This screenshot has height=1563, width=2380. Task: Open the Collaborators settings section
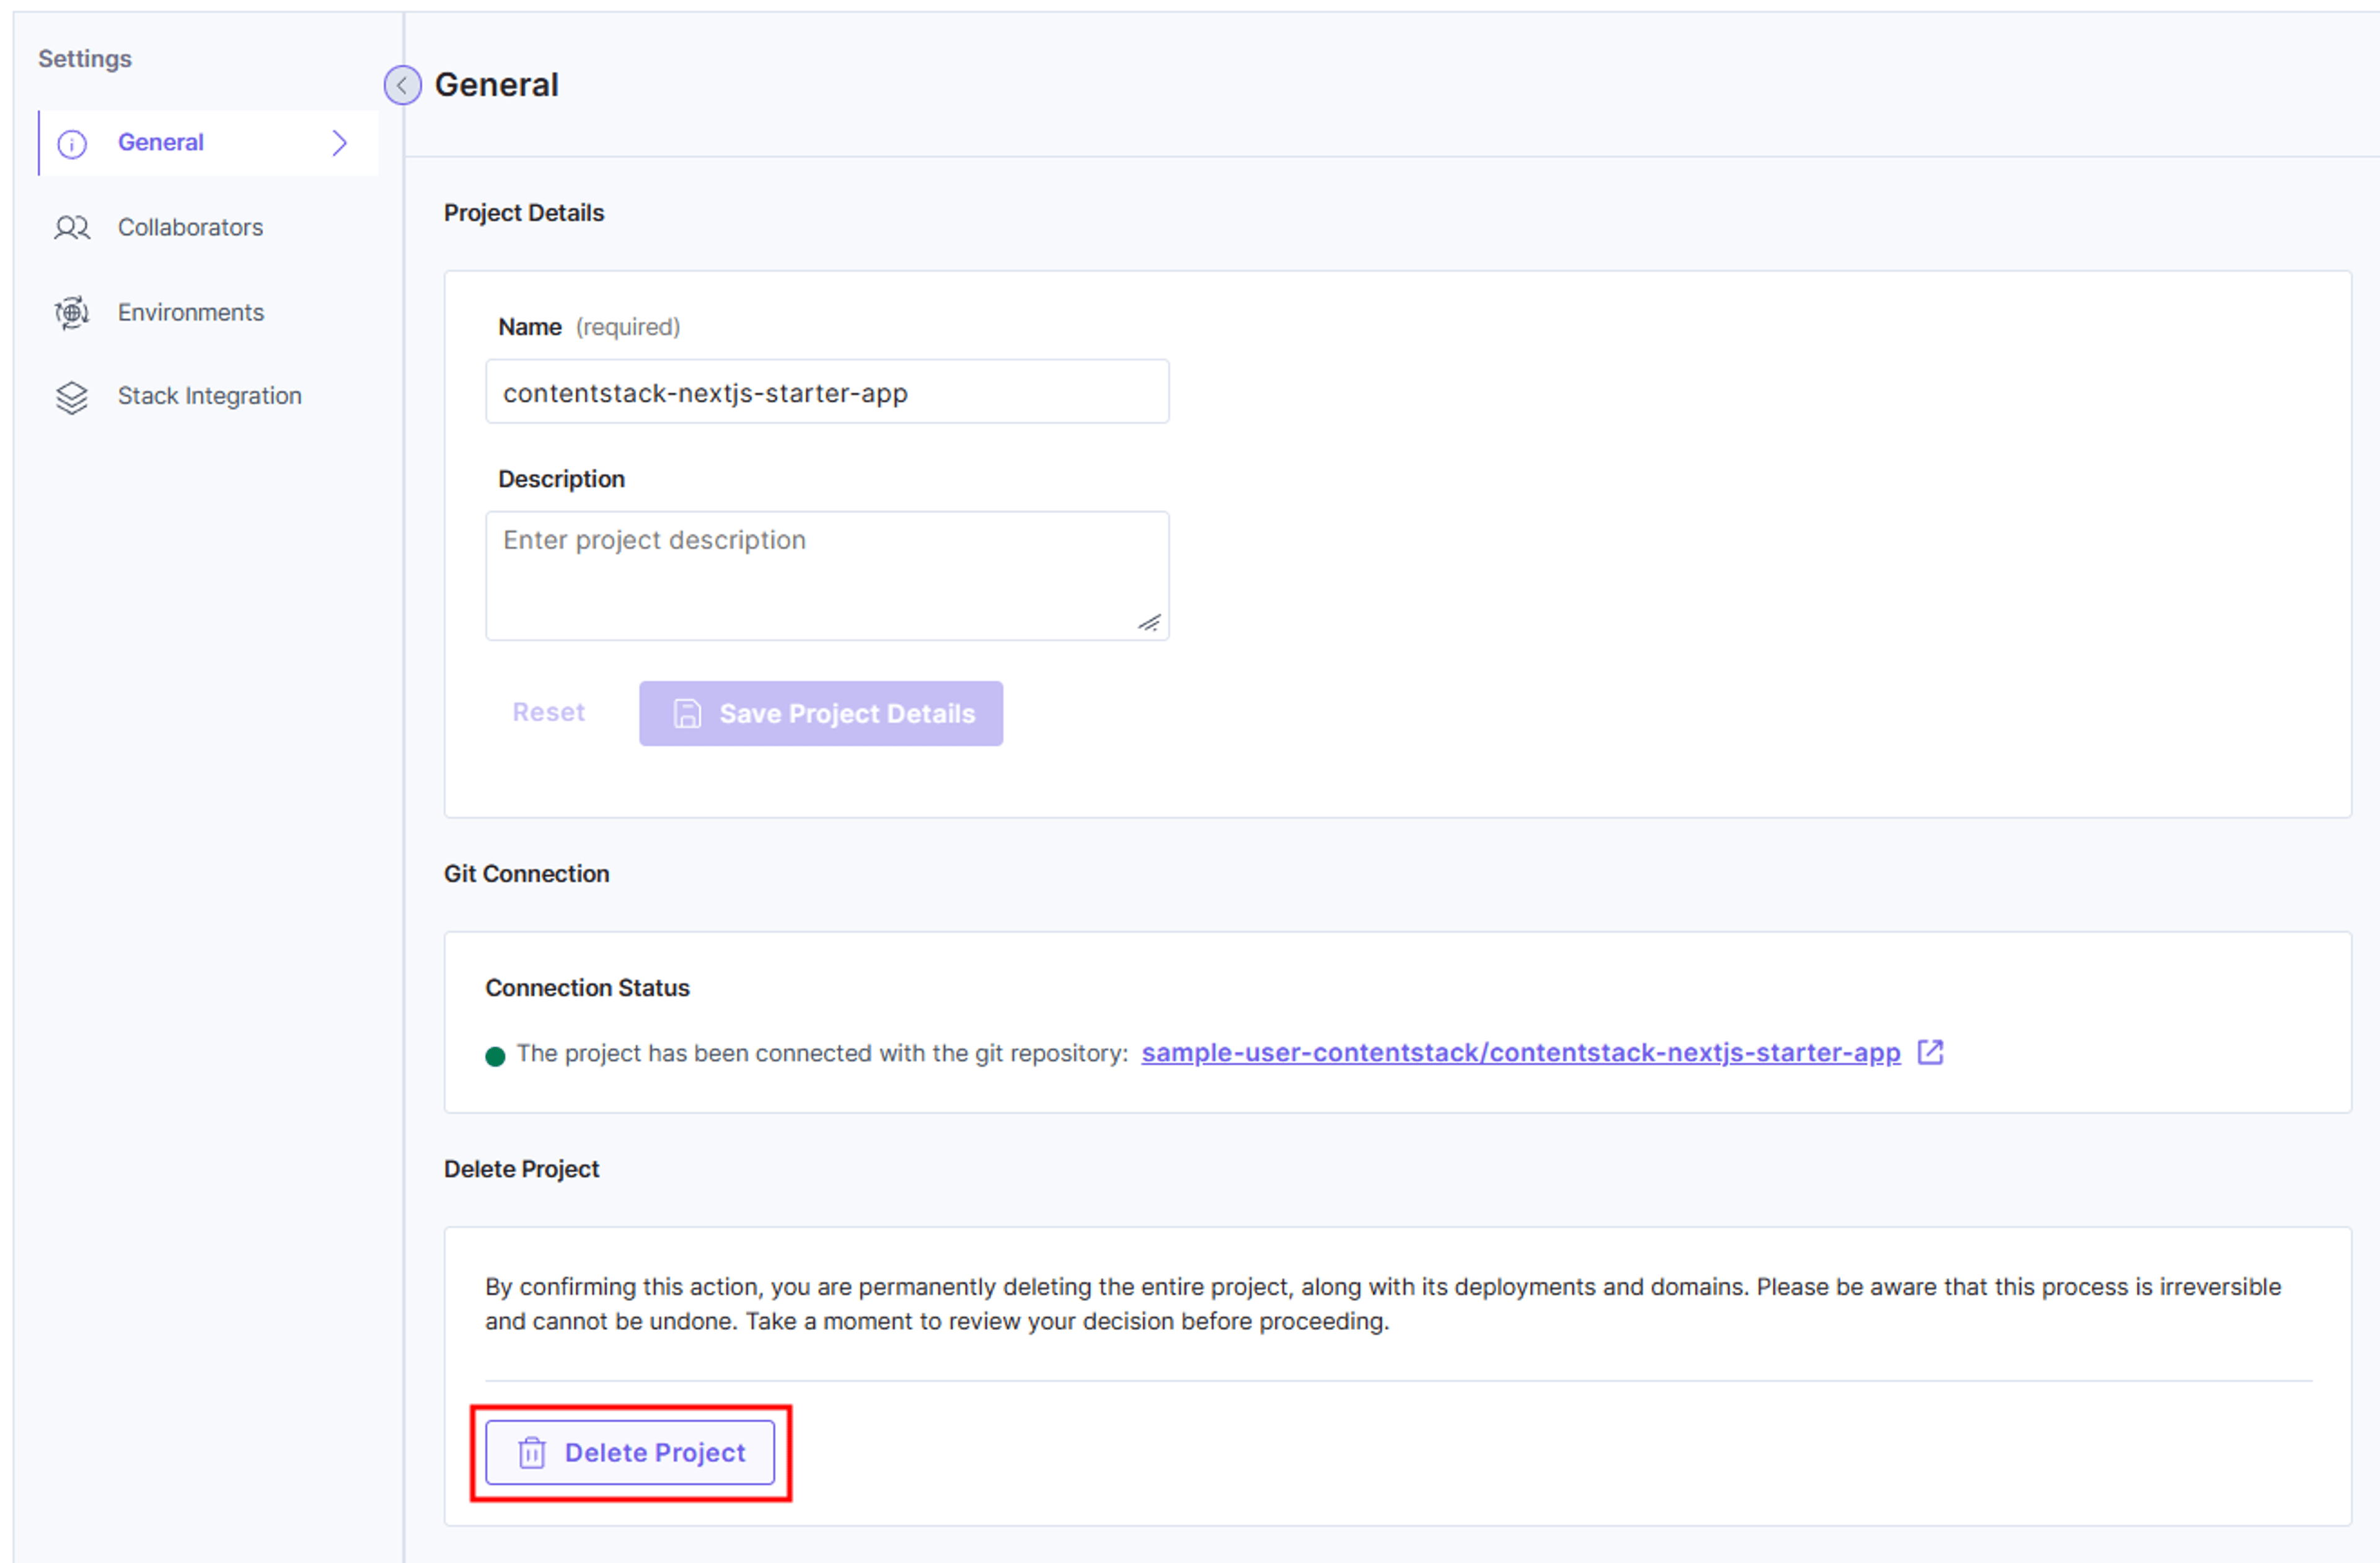[190, 227]
